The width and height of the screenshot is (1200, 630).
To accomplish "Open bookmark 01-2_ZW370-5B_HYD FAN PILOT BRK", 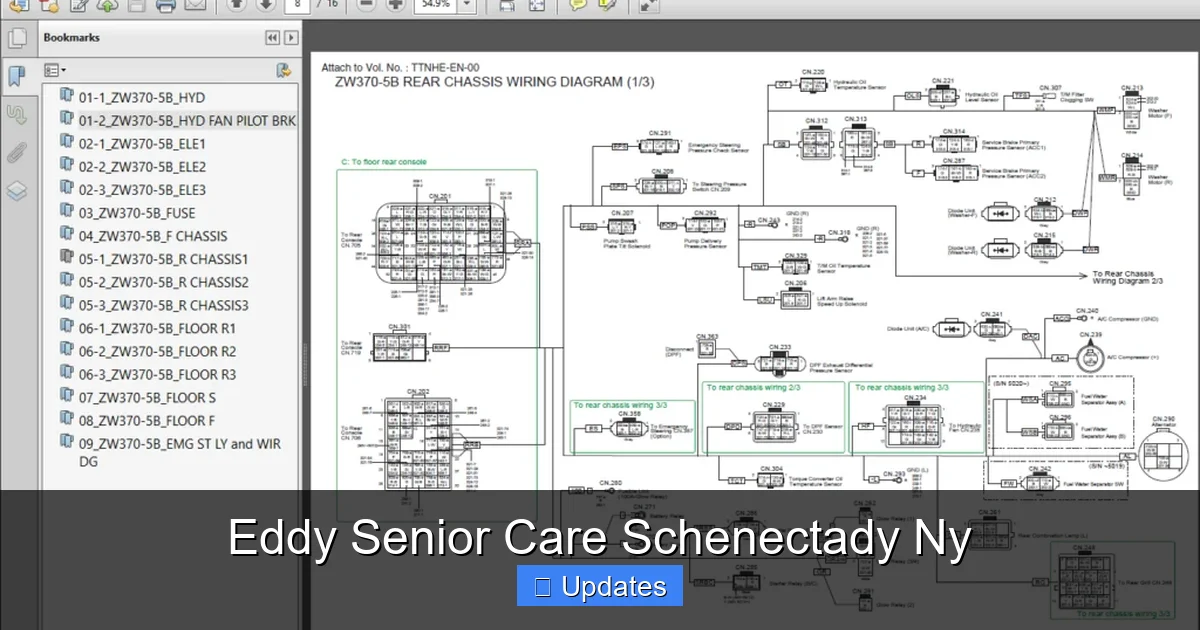I will (188, 121).
